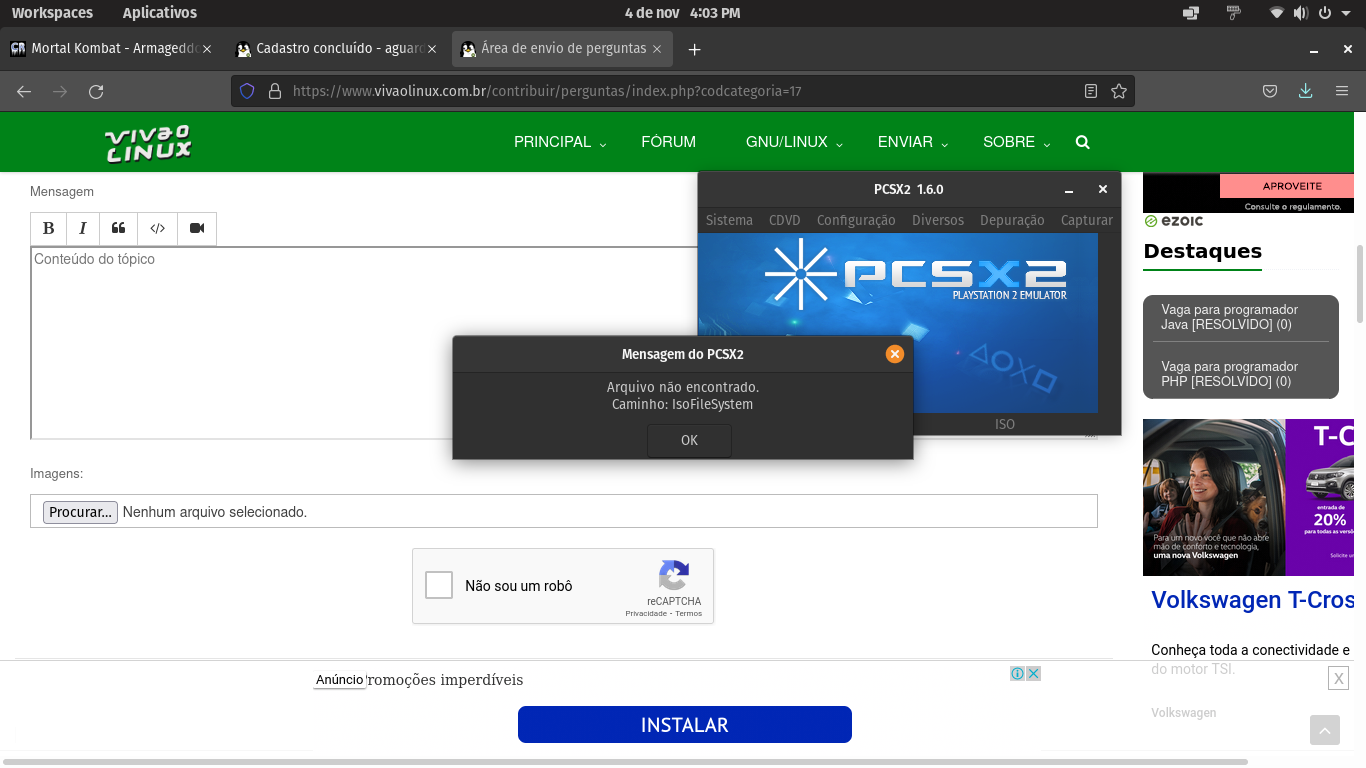
Task: Open the FÓRUM link
Action: point(668,142)
